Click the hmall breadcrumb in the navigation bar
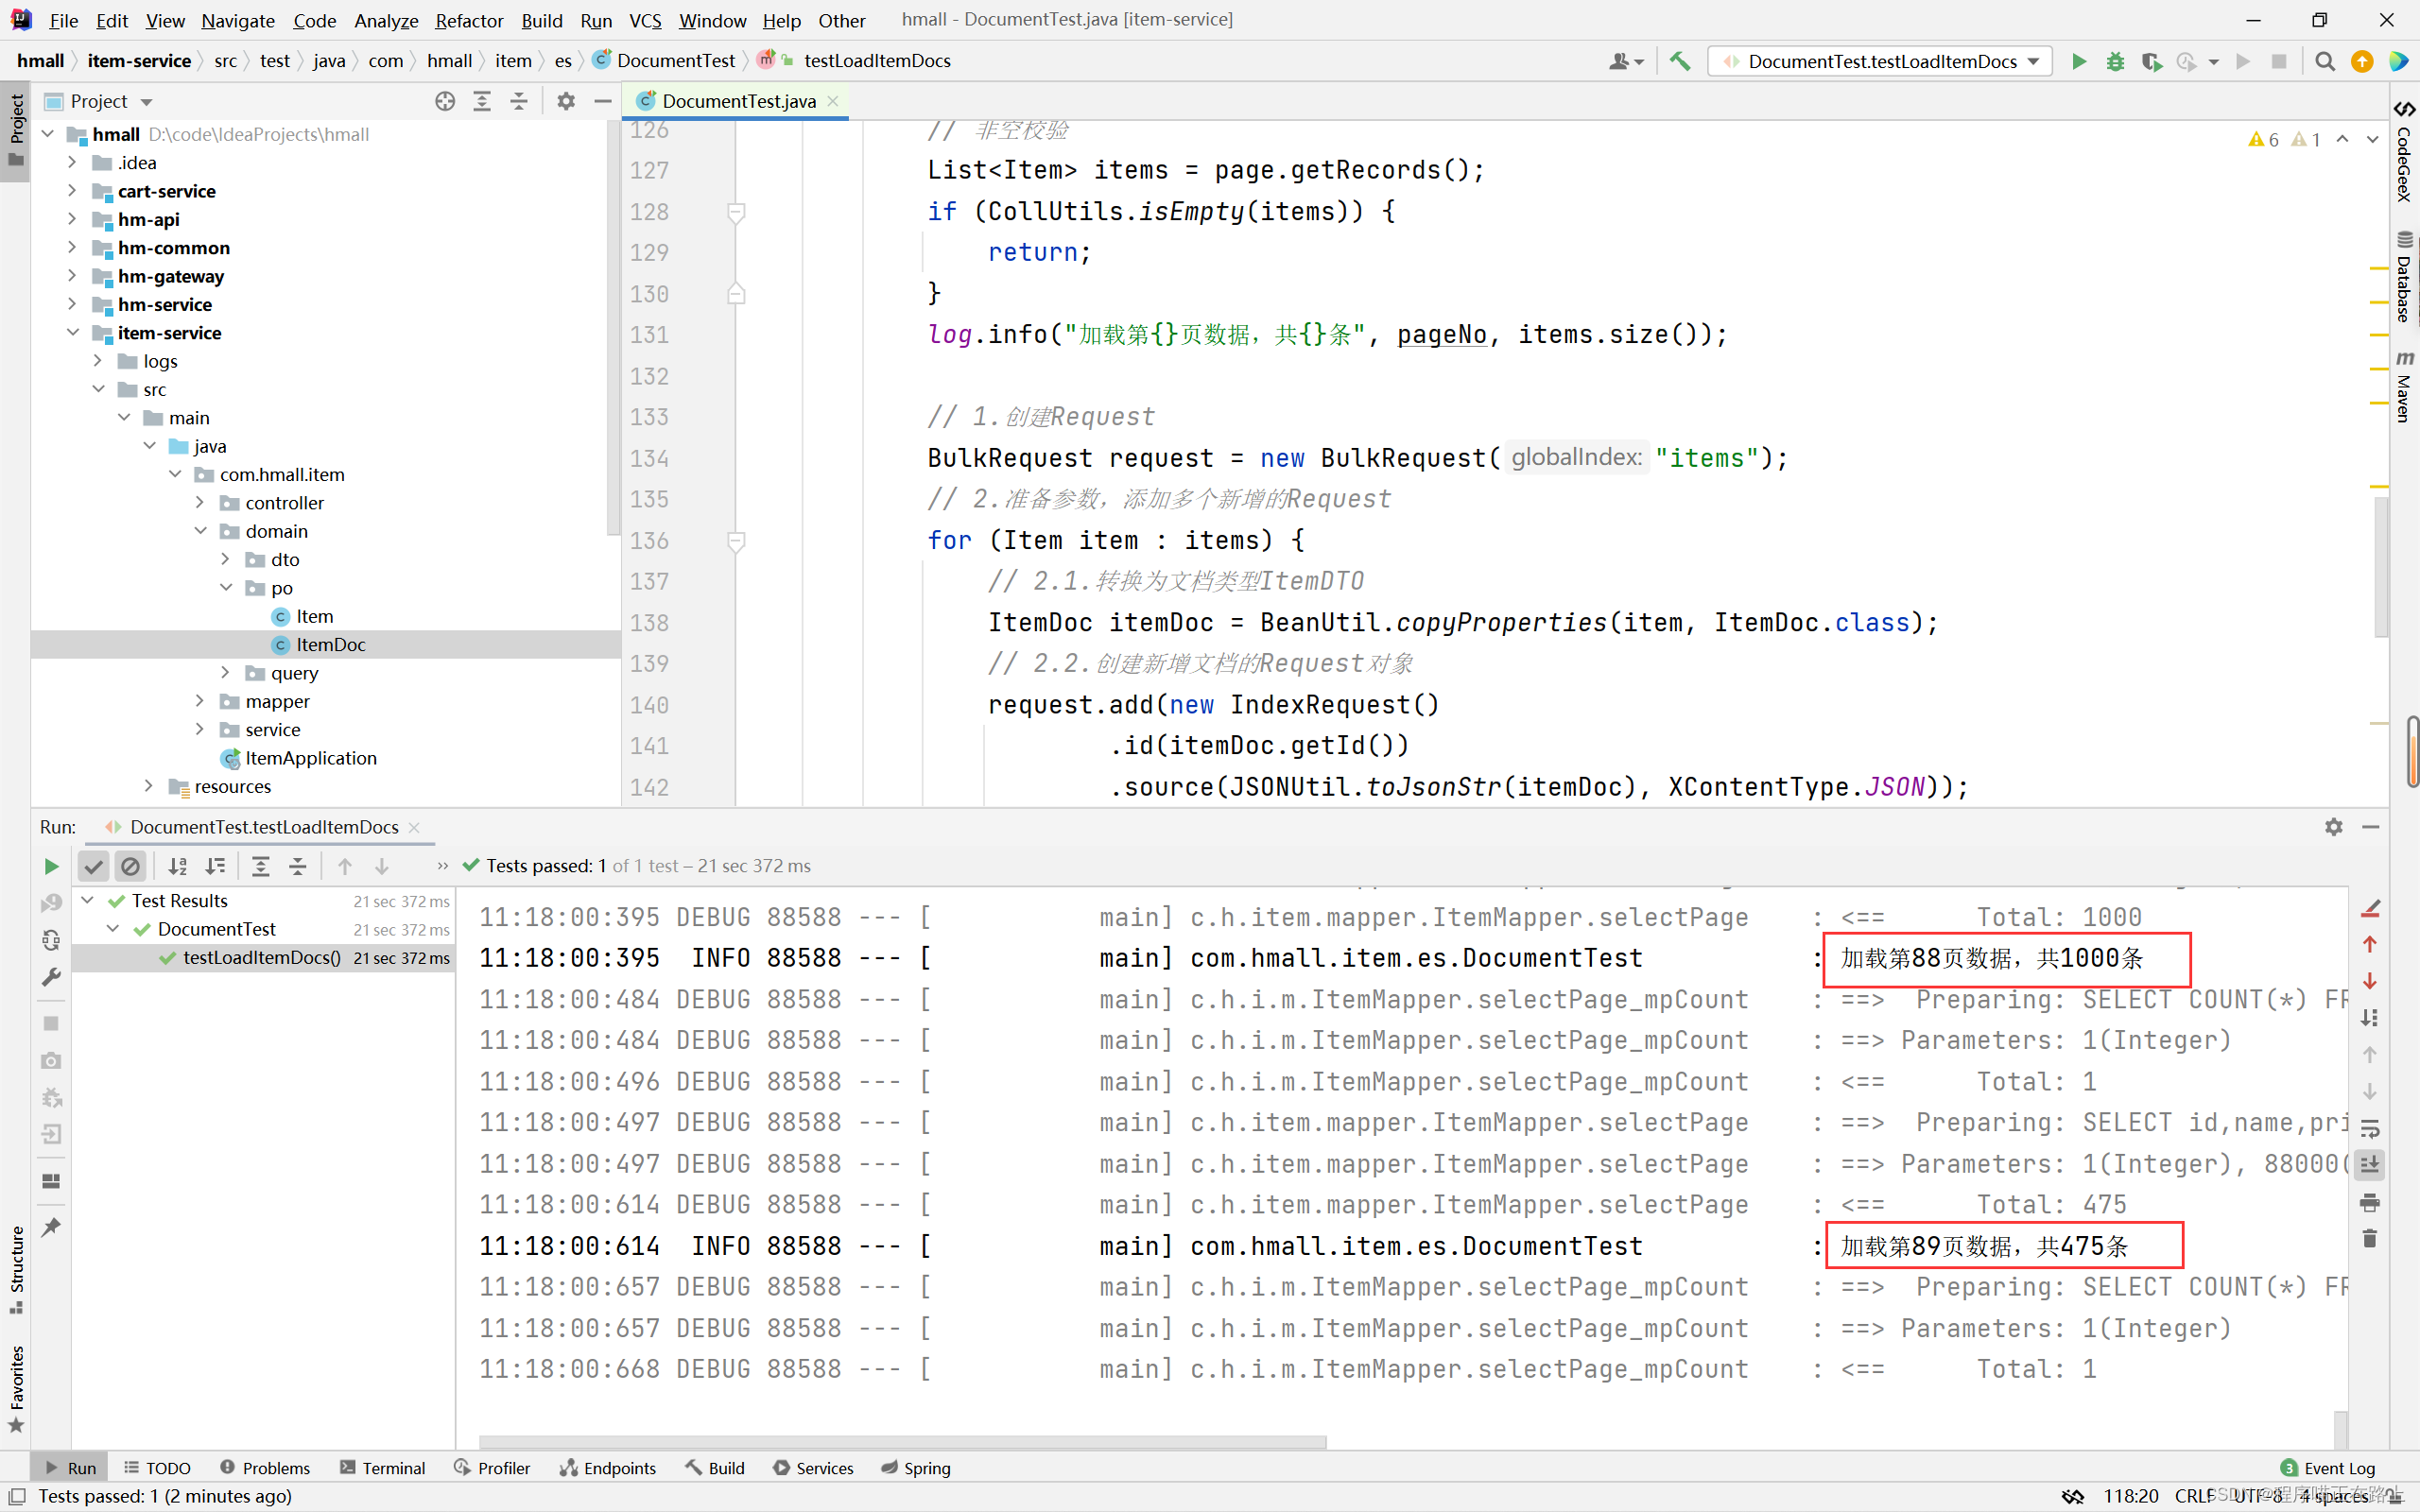 click(x=40, y=61)
